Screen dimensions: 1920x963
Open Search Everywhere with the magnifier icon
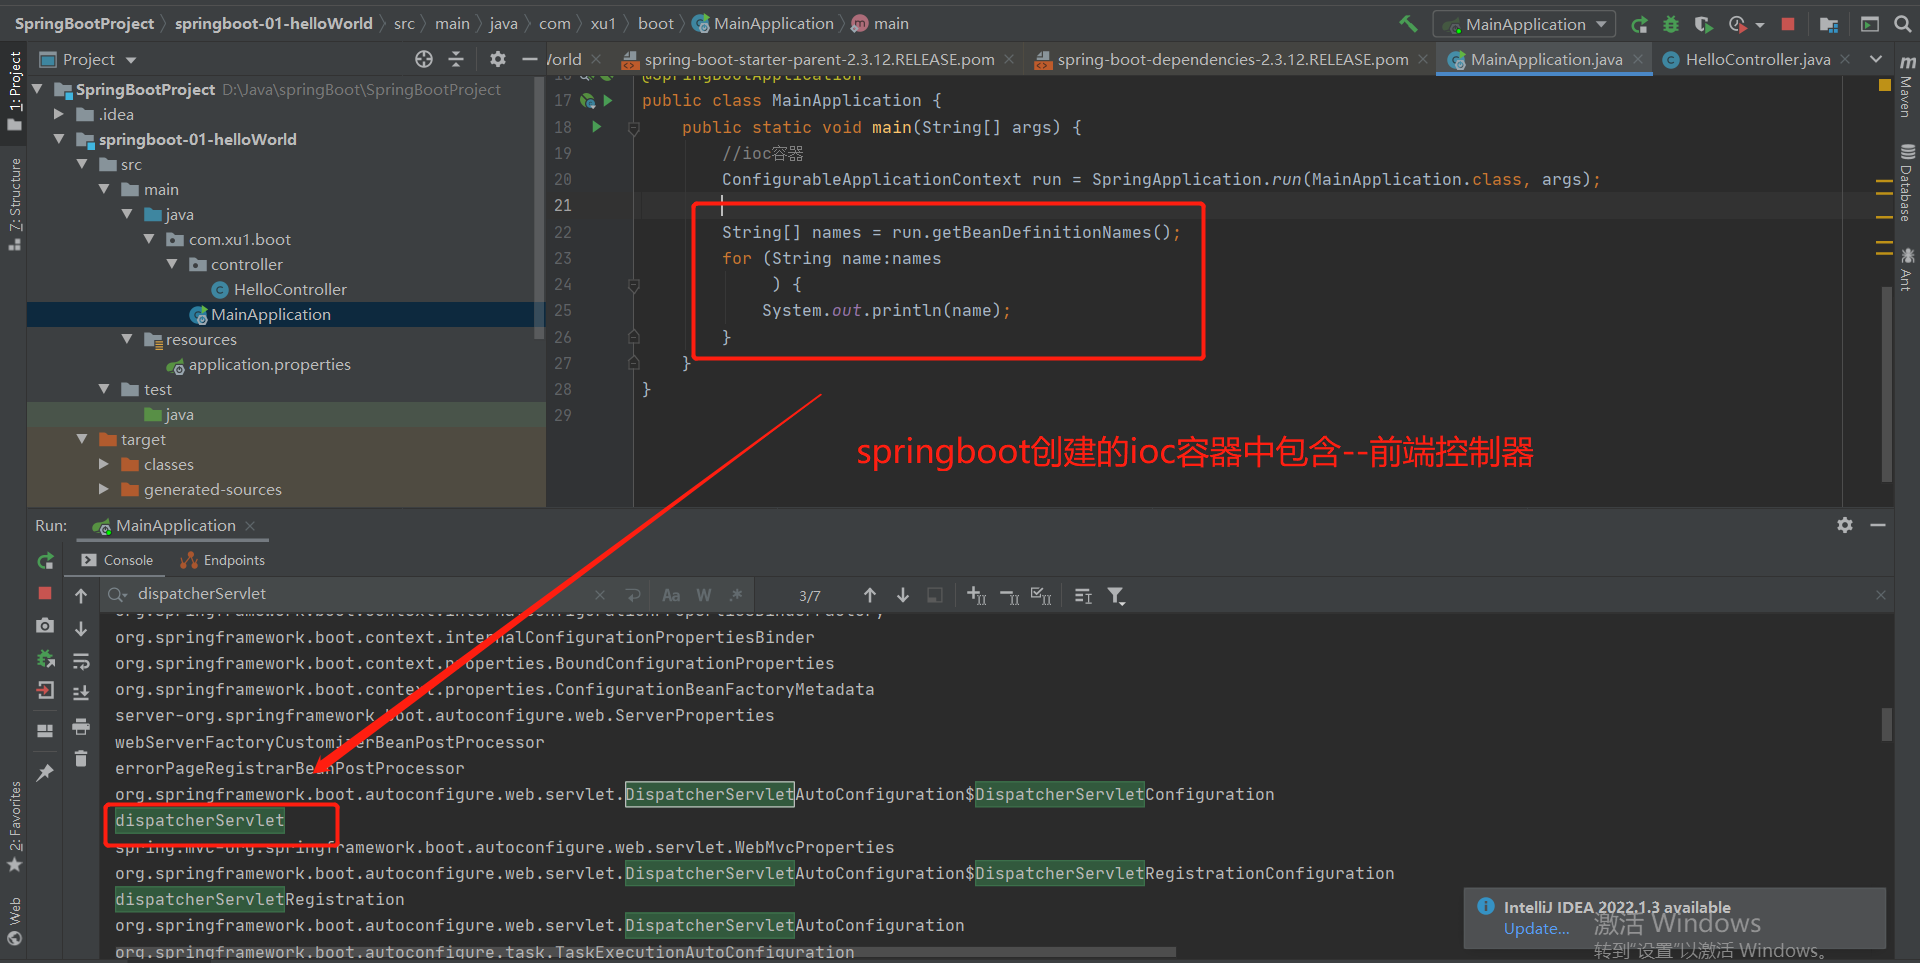coord(1902,24)
